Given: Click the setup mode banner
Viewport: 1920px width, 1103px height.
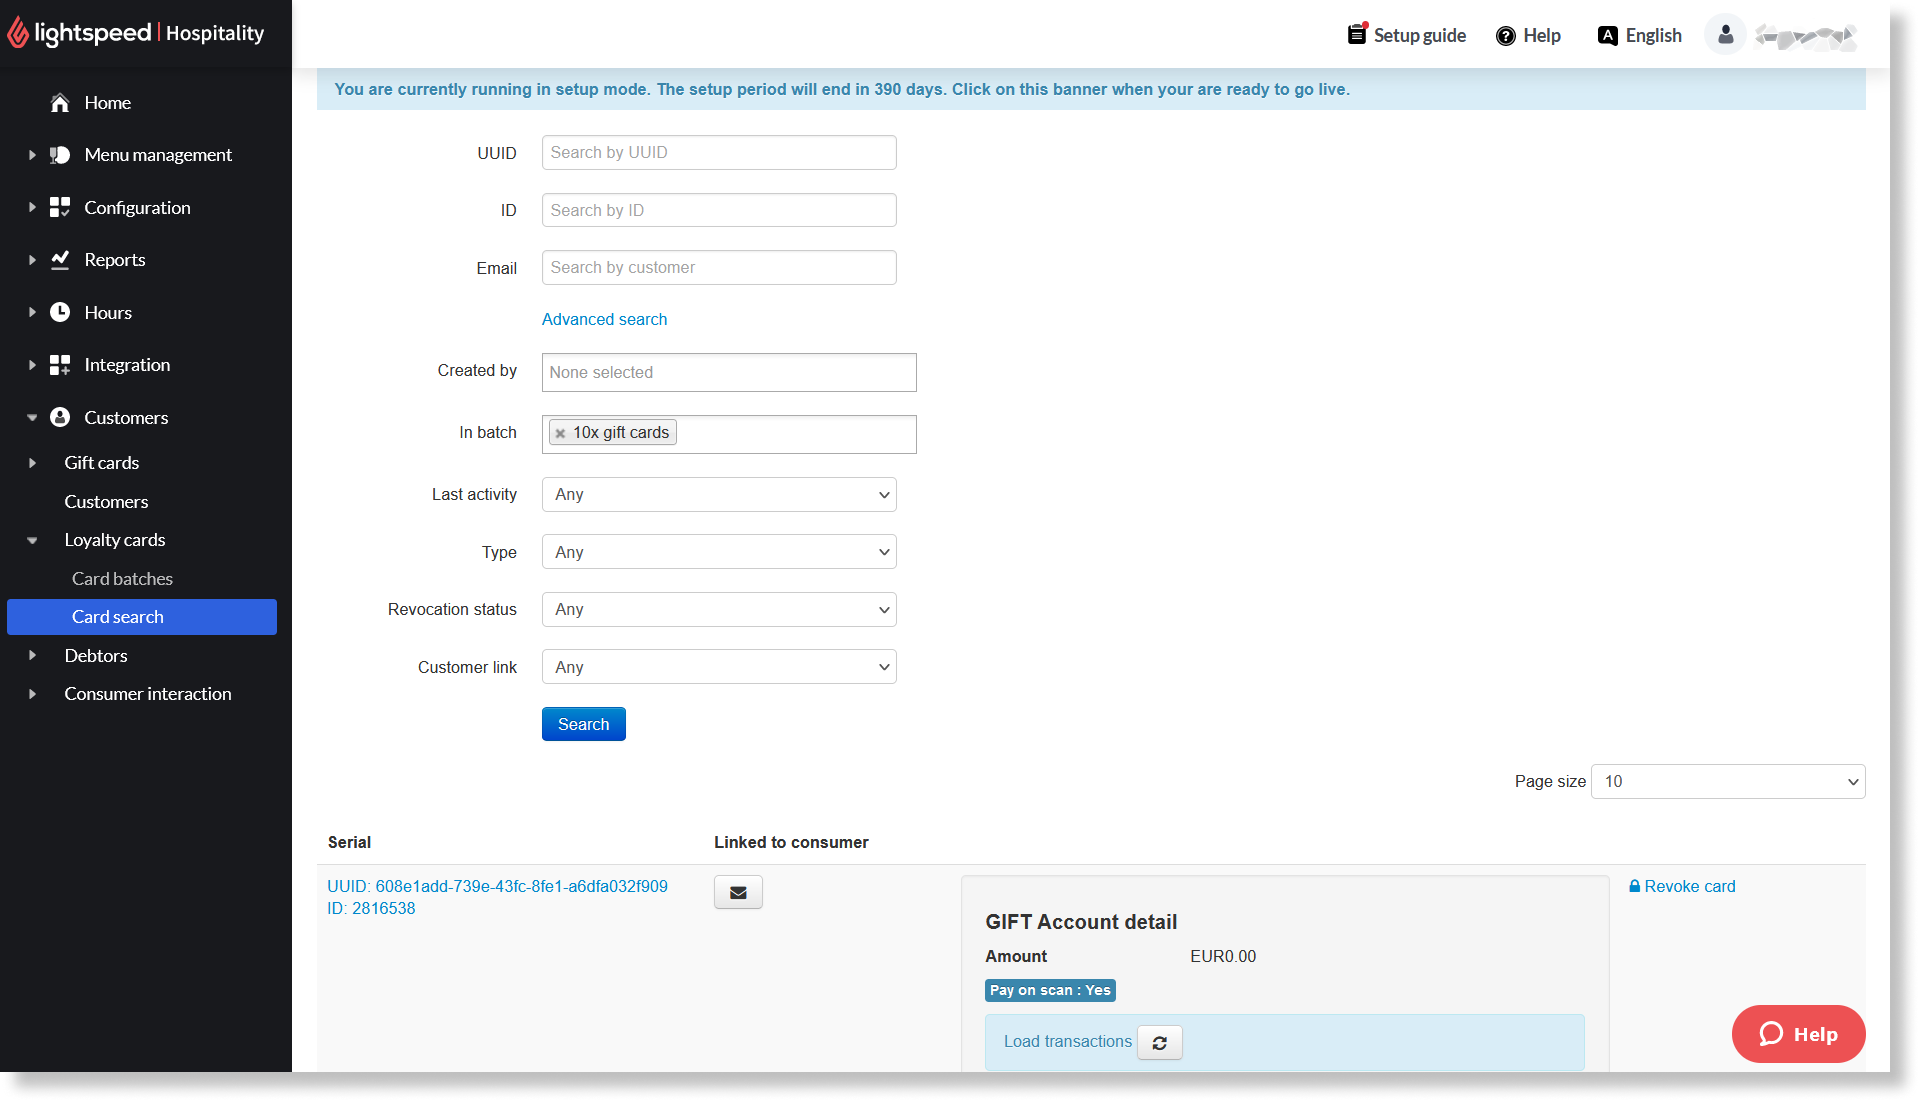Looking at the screenshot, I should pos(1091,89).
